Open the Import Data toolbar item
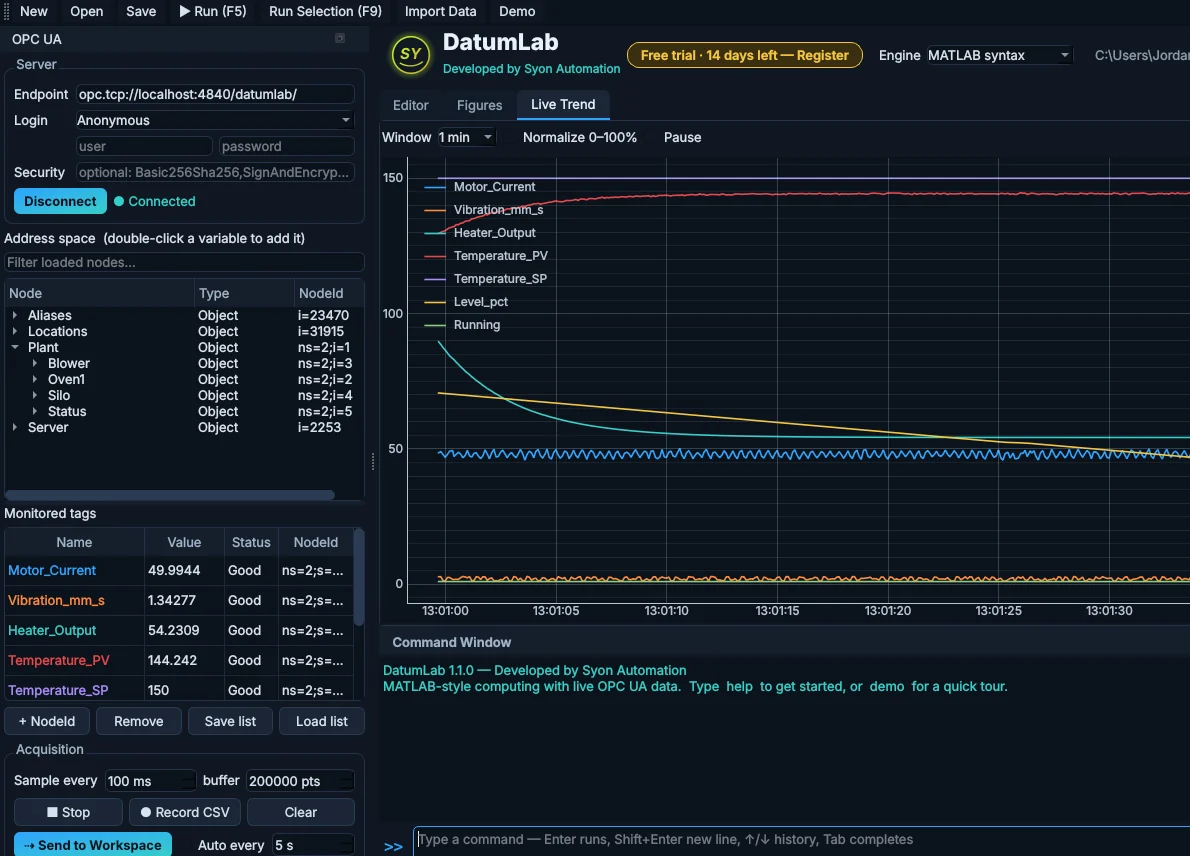This screenshot has width=1190, height=856. pyautogui.click(x=440, y=11)
